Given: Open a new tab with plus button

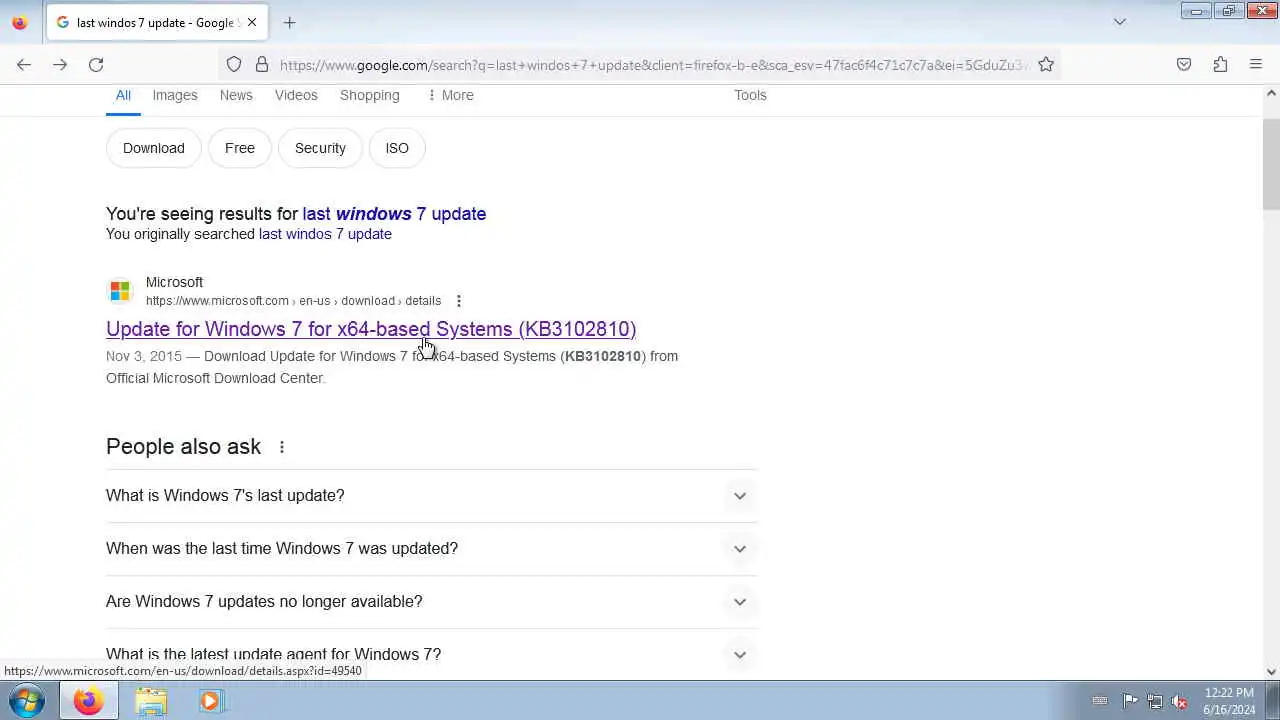Looking at the screenshot, I should (289, 22).
